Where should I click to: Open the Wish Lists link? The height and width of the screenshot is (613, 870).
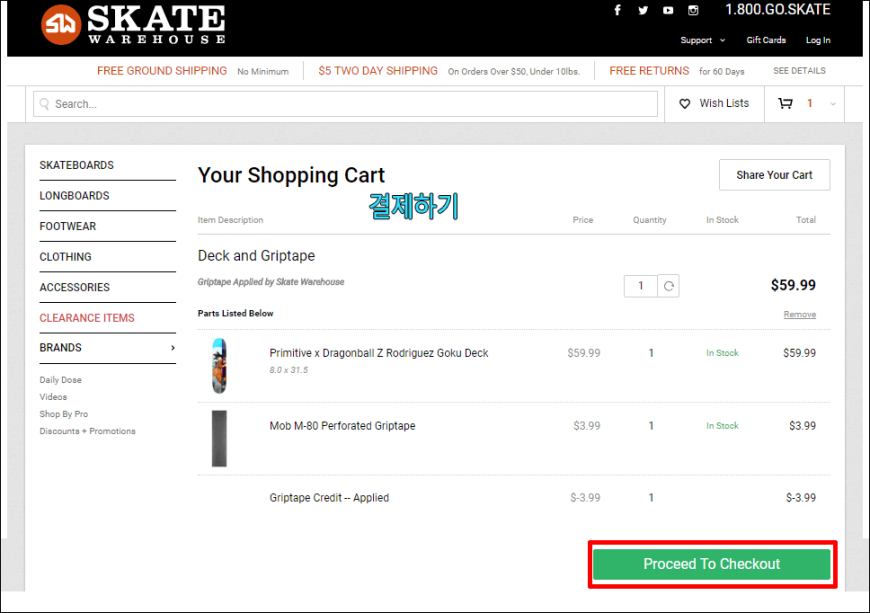[724, 103]
